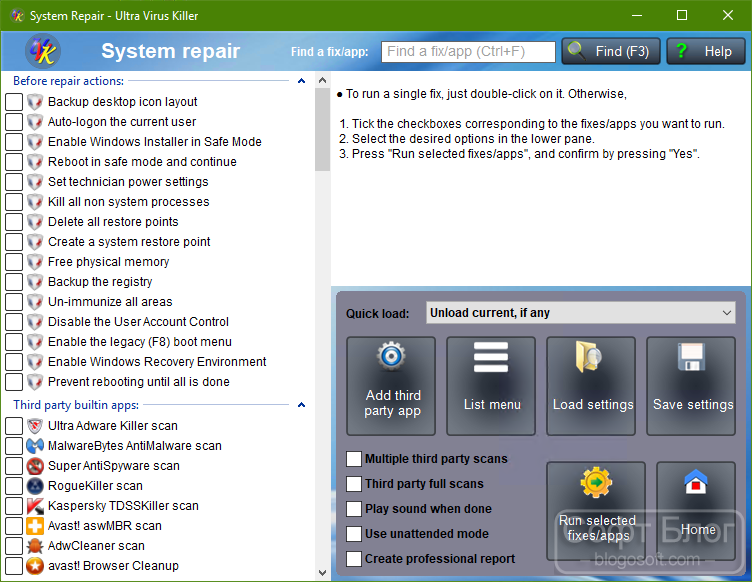Tick Backup desktop icon layout checkbox

(x=14, y=102)
